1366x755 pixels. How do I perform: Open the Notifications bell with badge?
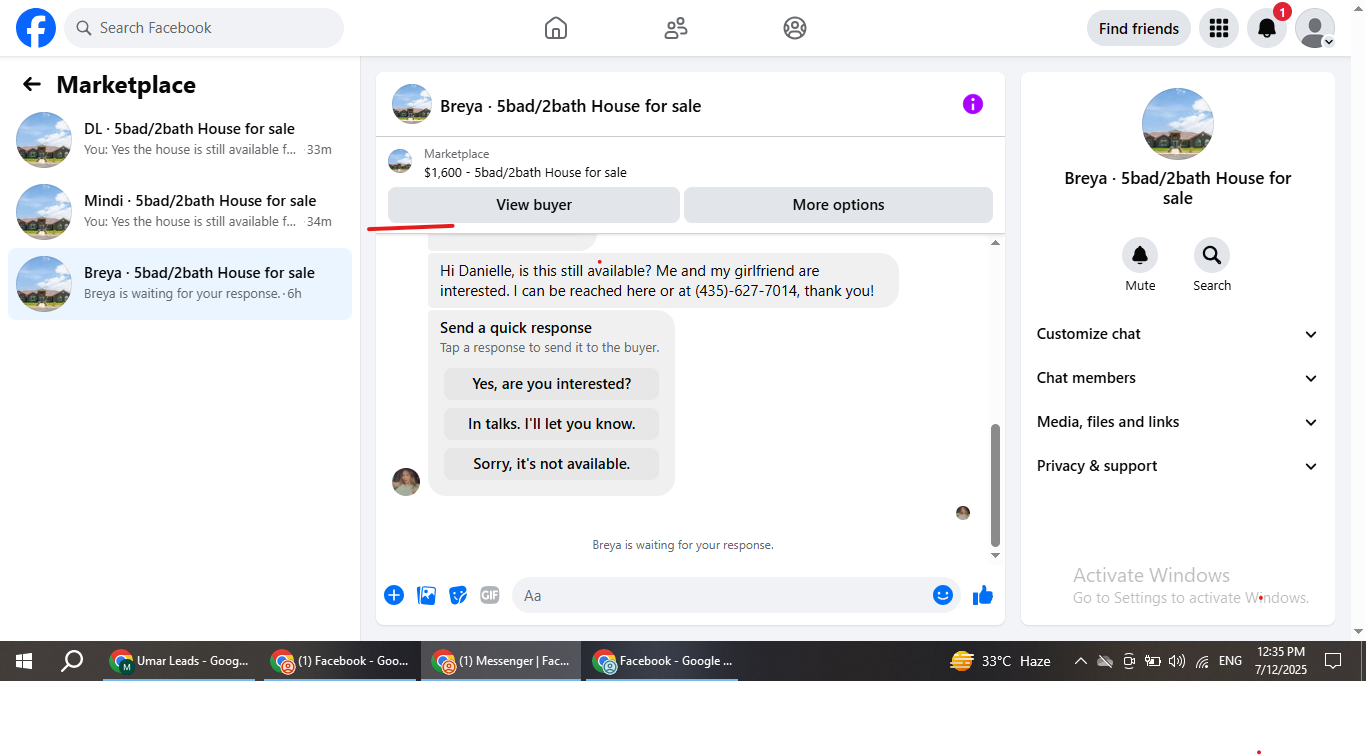pos(1266,28)
